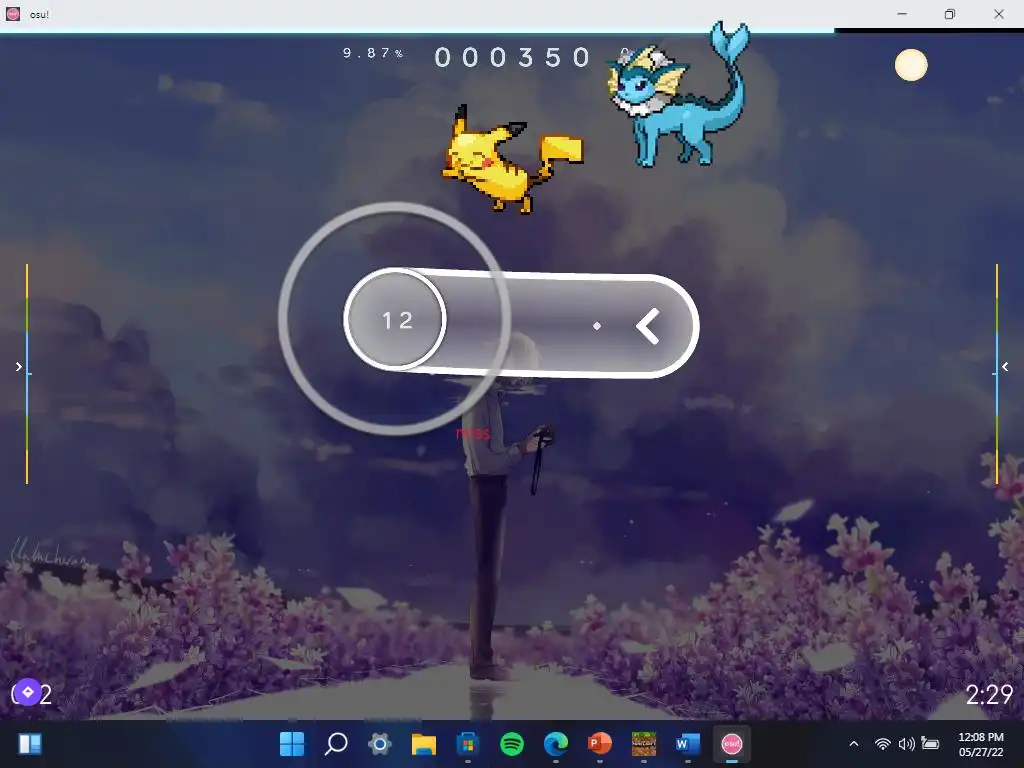The image size is (1024, 768).
Task: Open File Explorer from the taskbar
Action: pos(423,743)
